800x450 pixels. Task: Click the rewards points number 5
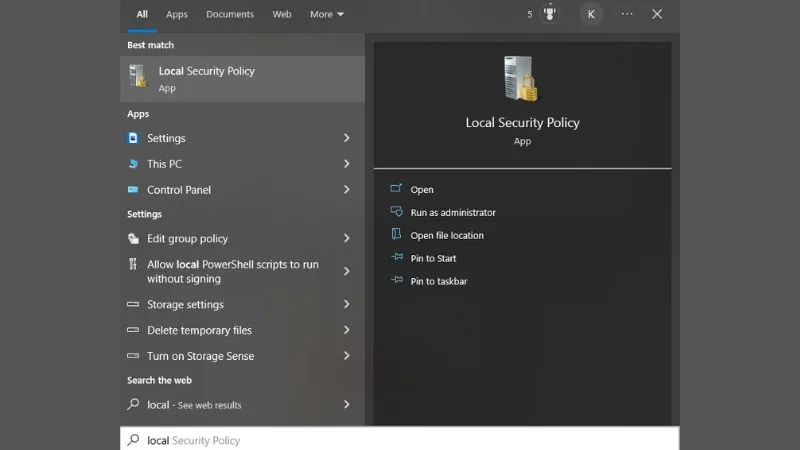click(530, 14)
